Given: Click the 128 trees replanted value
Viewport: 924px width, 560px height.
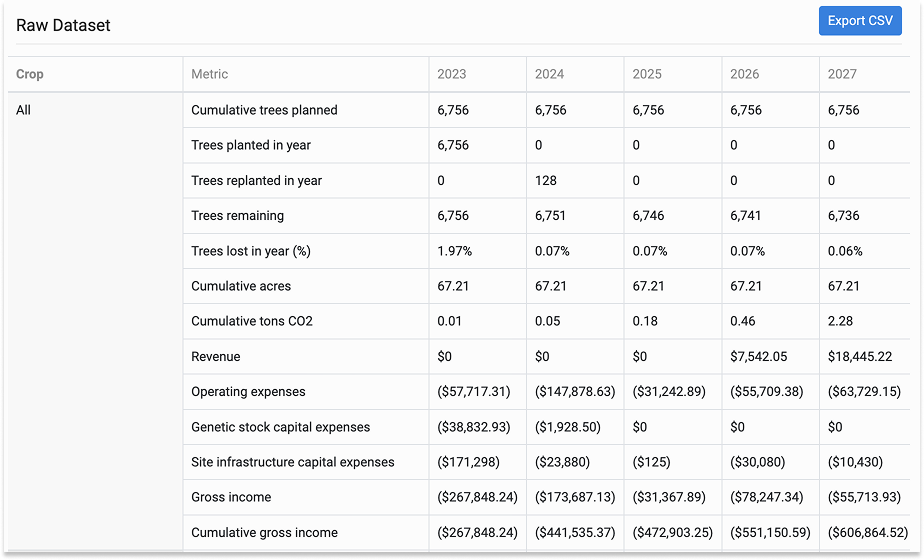Looking at the screenshot, I should pos(546,180).
